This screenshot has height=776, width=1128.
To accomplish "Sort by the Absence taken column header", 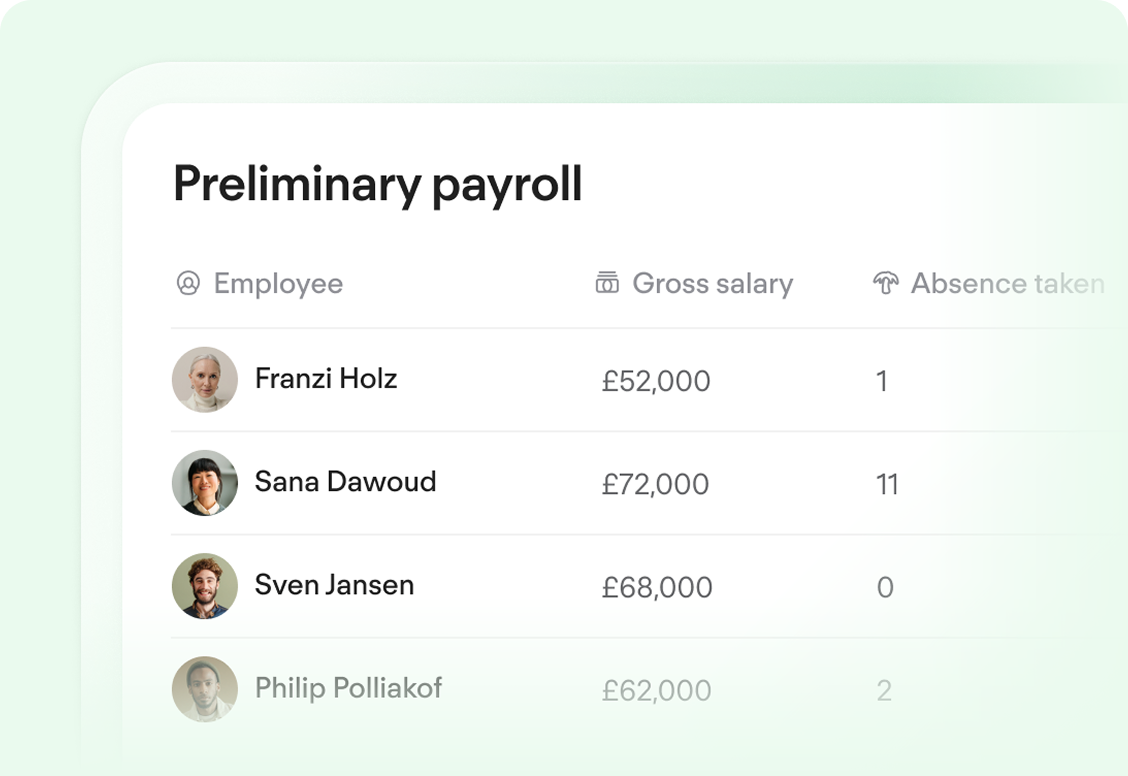I will (x=1005, y=283).
